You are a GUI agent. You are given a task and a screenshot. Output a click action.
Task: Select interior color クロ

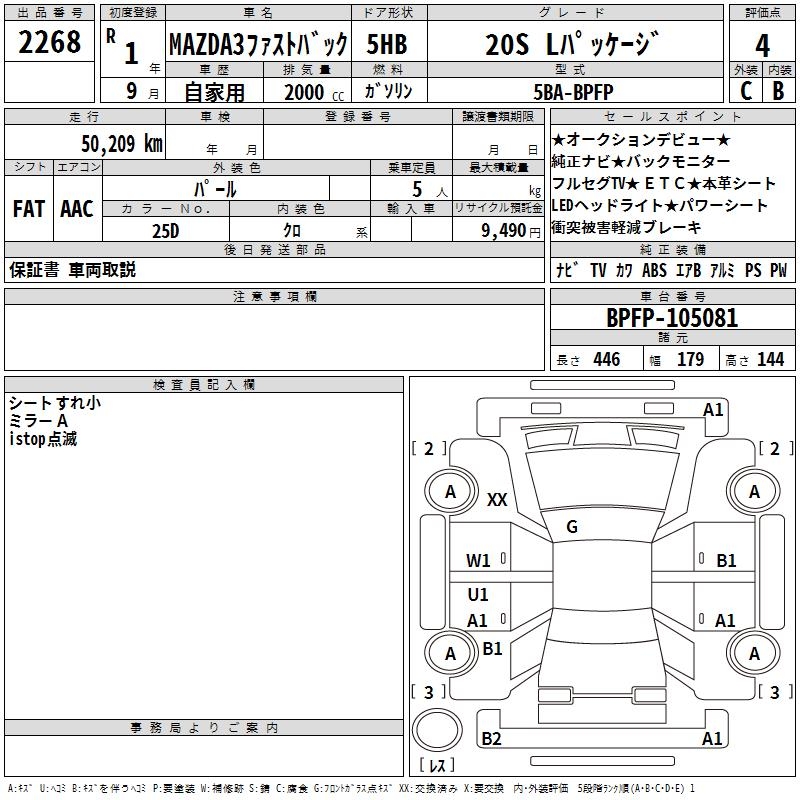292,231
